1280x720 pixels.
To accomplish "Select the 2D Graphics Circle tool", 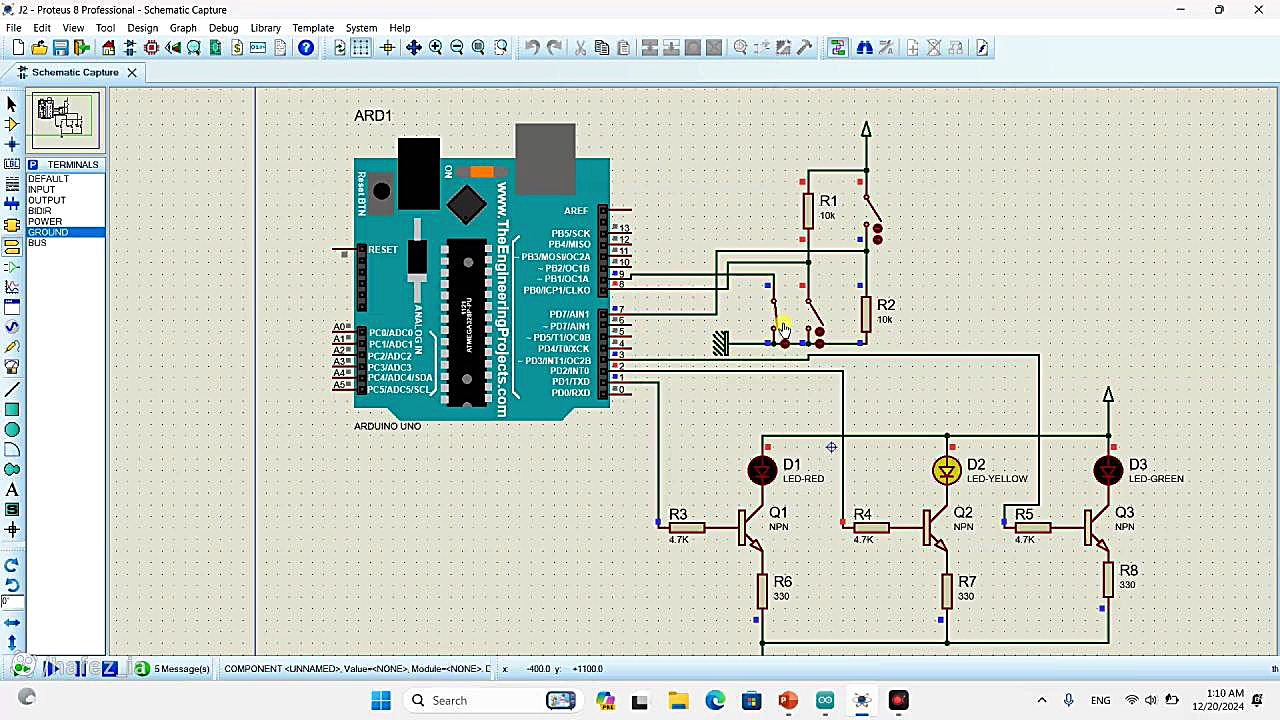I will (x=12, y=429).
